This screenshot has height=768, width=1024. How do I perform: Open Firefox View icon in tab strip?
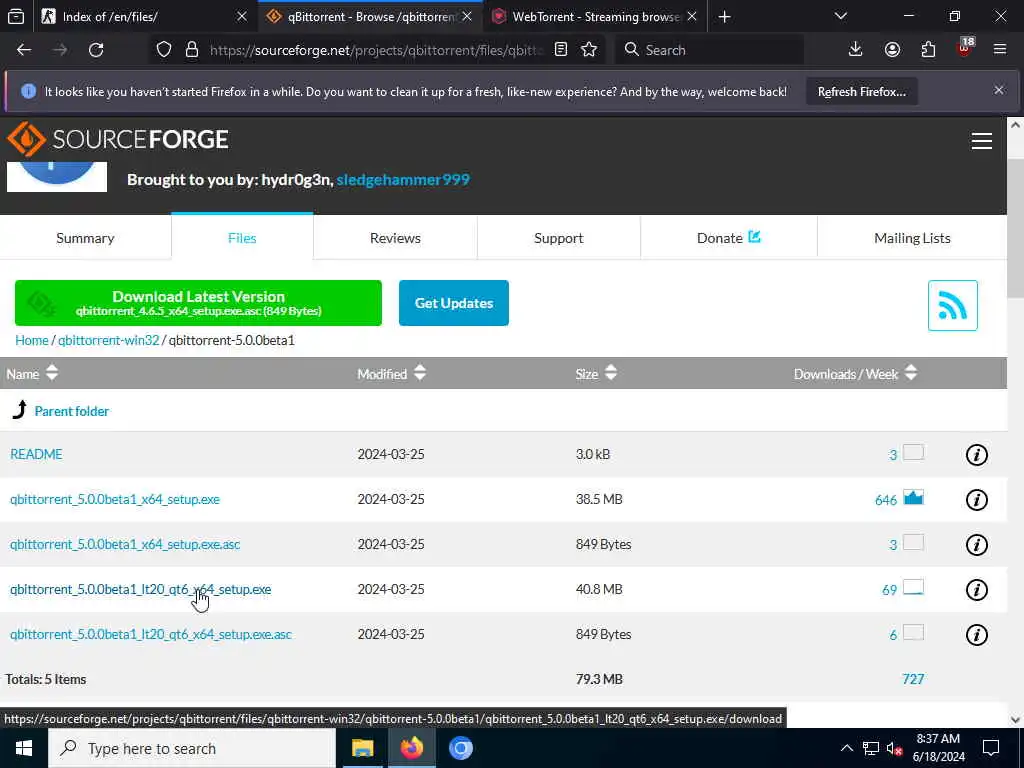point(16,17)
